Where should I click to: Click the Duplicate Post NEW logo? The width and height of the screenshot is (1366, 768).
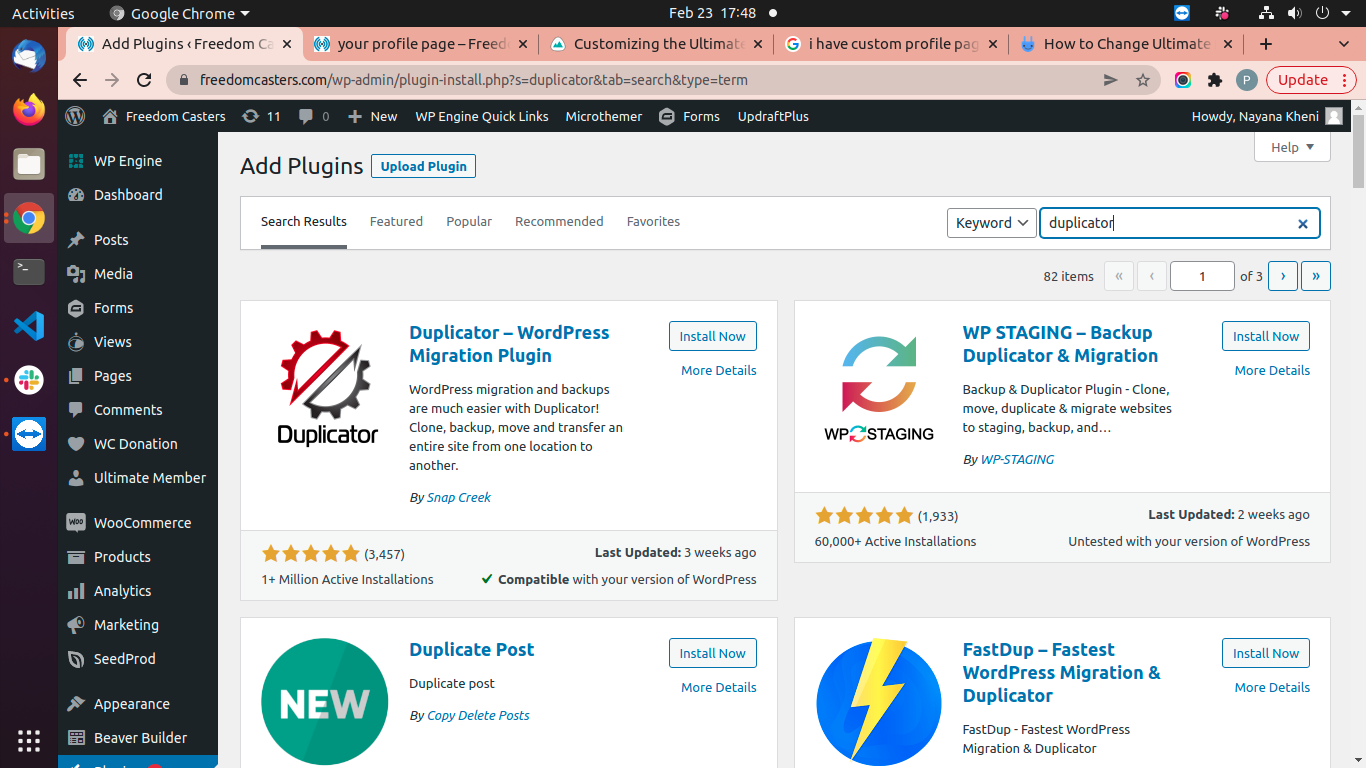[x=324, y=703]
